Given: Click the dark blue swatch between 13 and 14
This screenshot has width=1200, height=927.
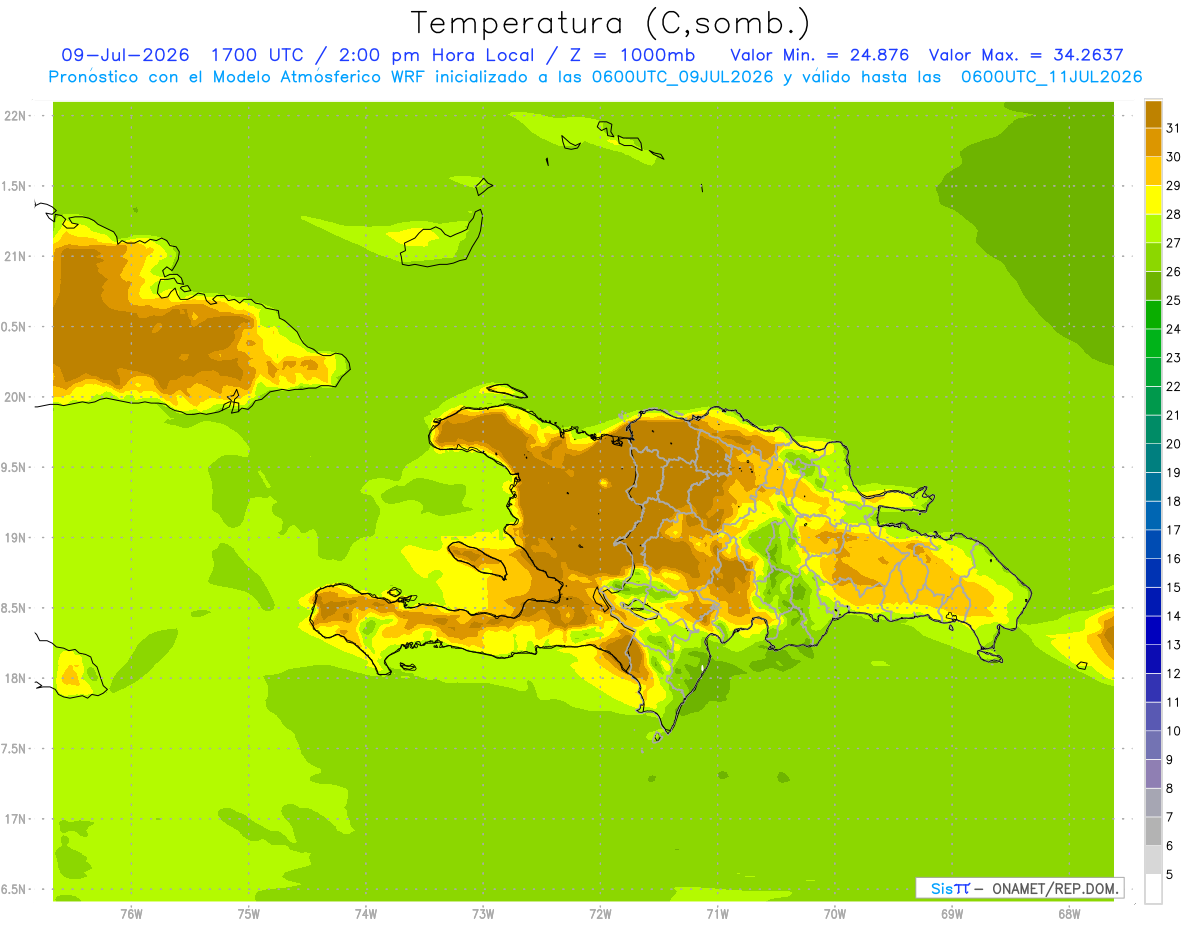Looking at the screenshot, I should click(1153, 630).
